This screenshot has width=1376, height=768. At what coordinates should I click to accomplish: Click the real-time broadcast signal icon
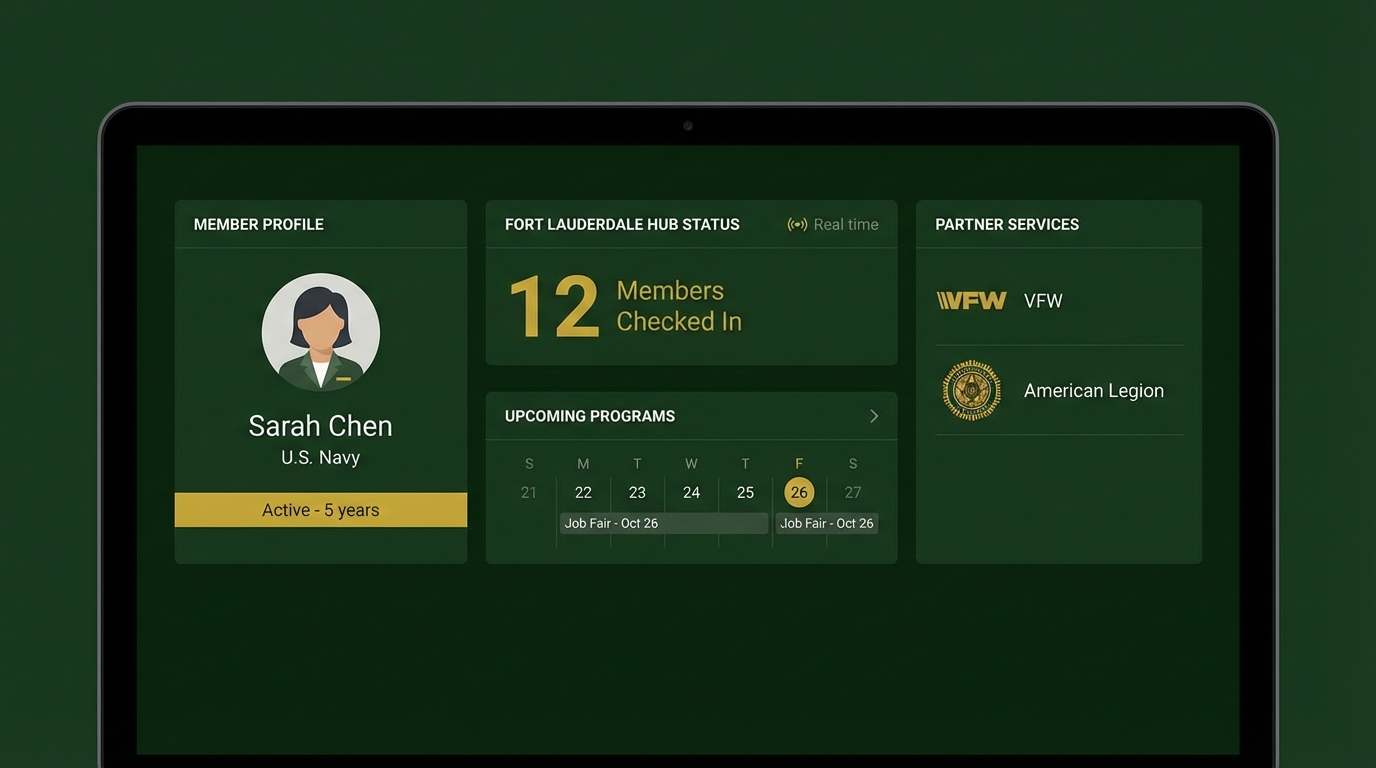(797, 224)
